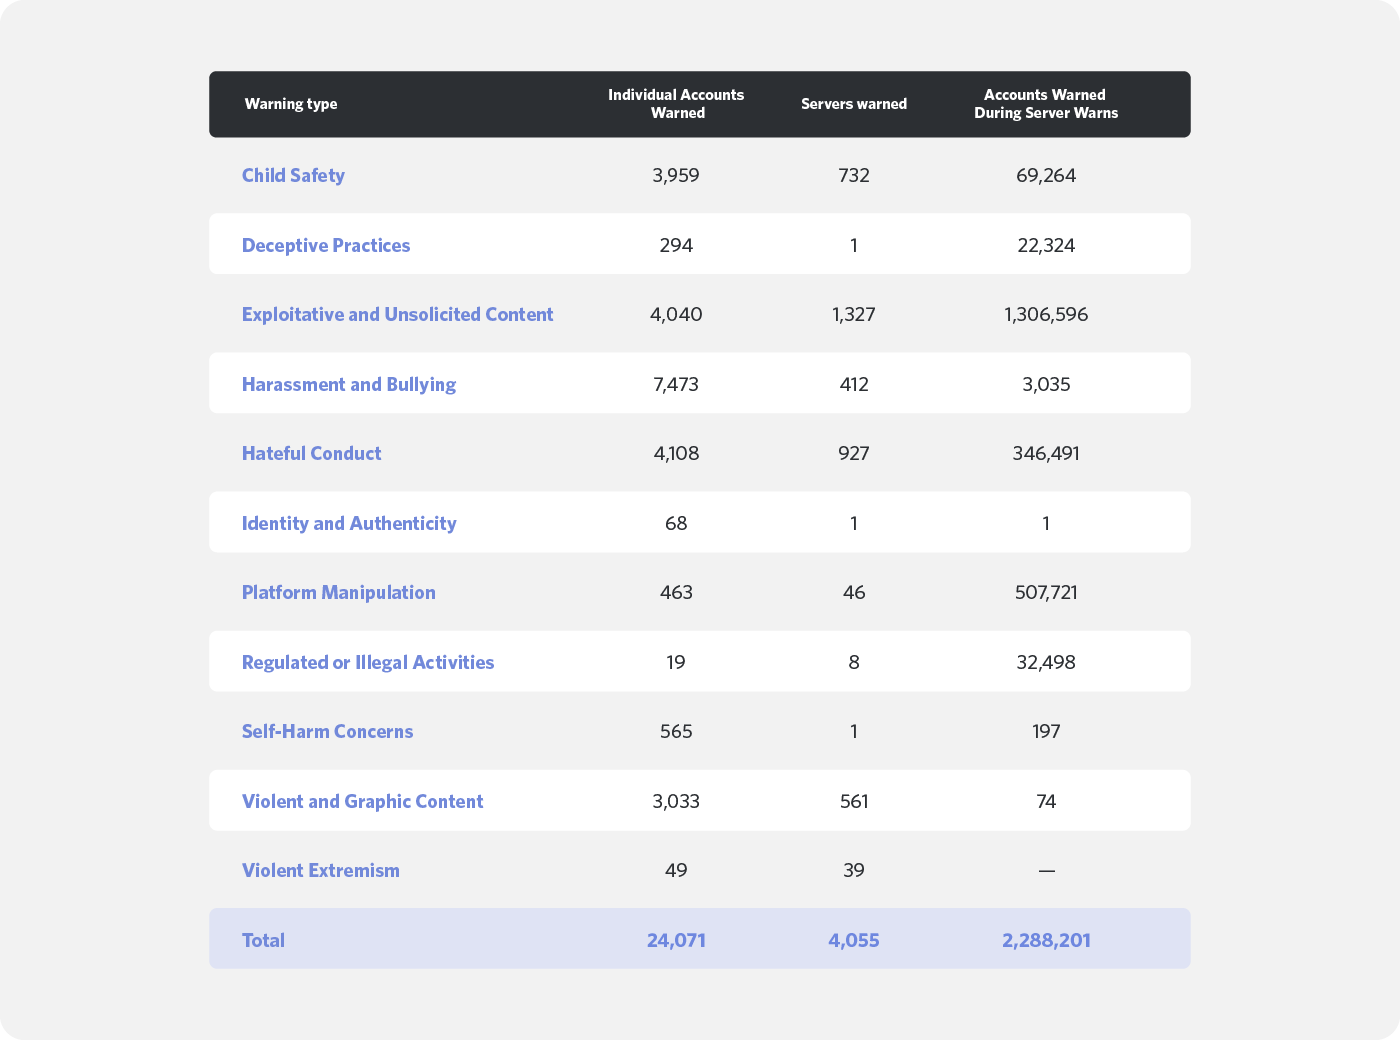The image size is (1400, 1040).
Task: Click the Total row label
Action: click(x=263, y=940)
